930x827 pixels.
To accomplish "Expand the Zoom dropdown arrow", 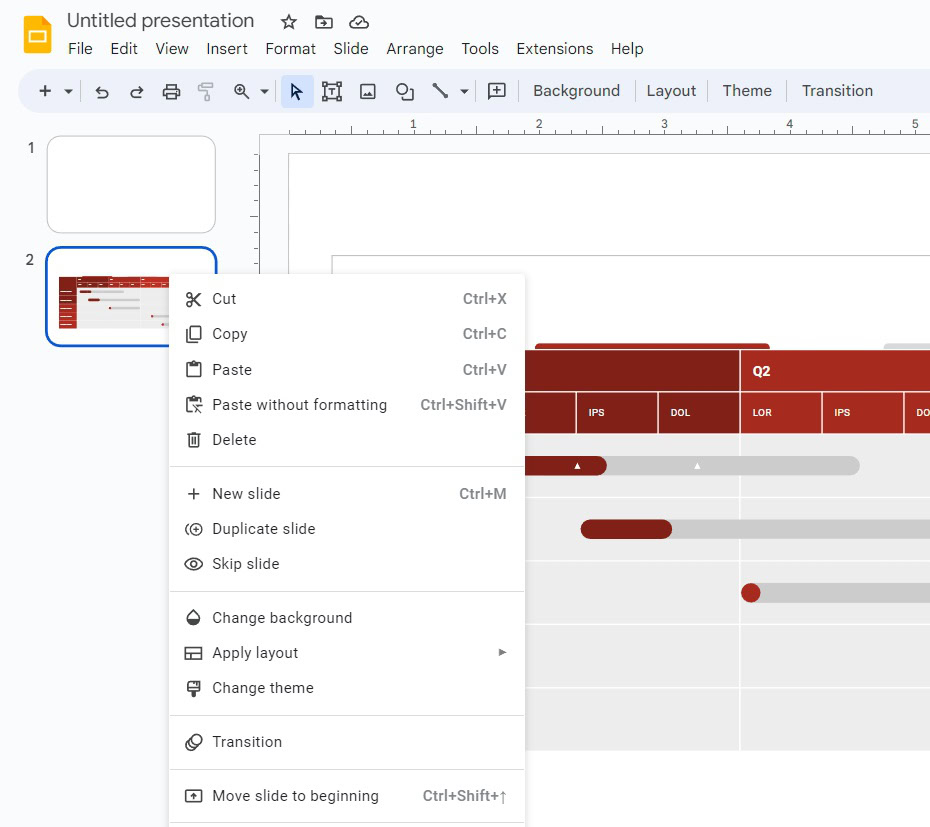I will click(x=264, y=91).
